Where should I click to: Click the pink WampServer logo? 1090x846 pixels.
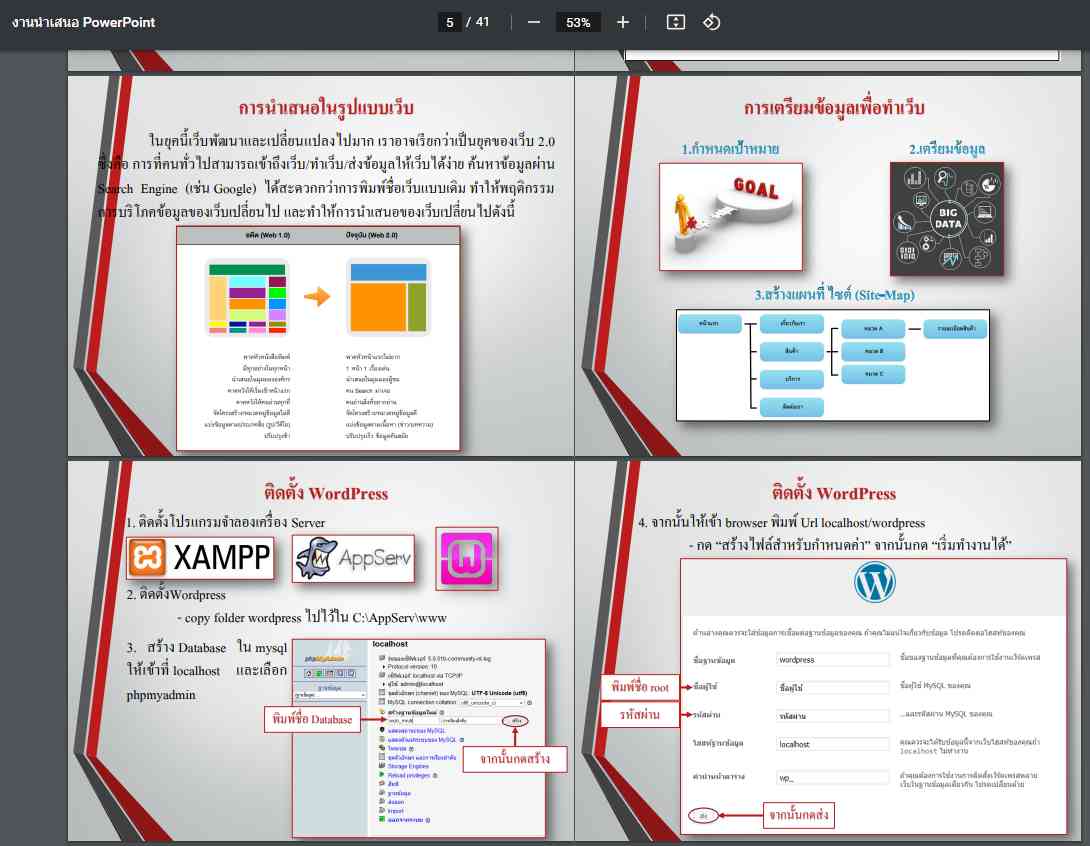[x=467, y=558]
